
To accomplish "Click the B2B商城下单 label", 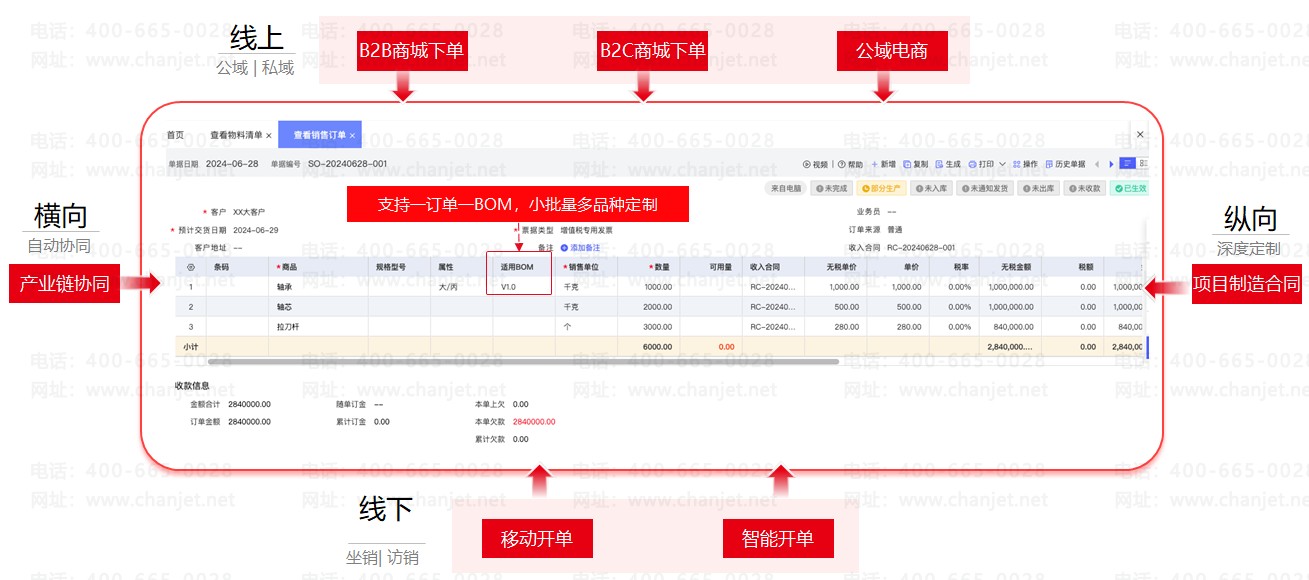I will 411,51.
